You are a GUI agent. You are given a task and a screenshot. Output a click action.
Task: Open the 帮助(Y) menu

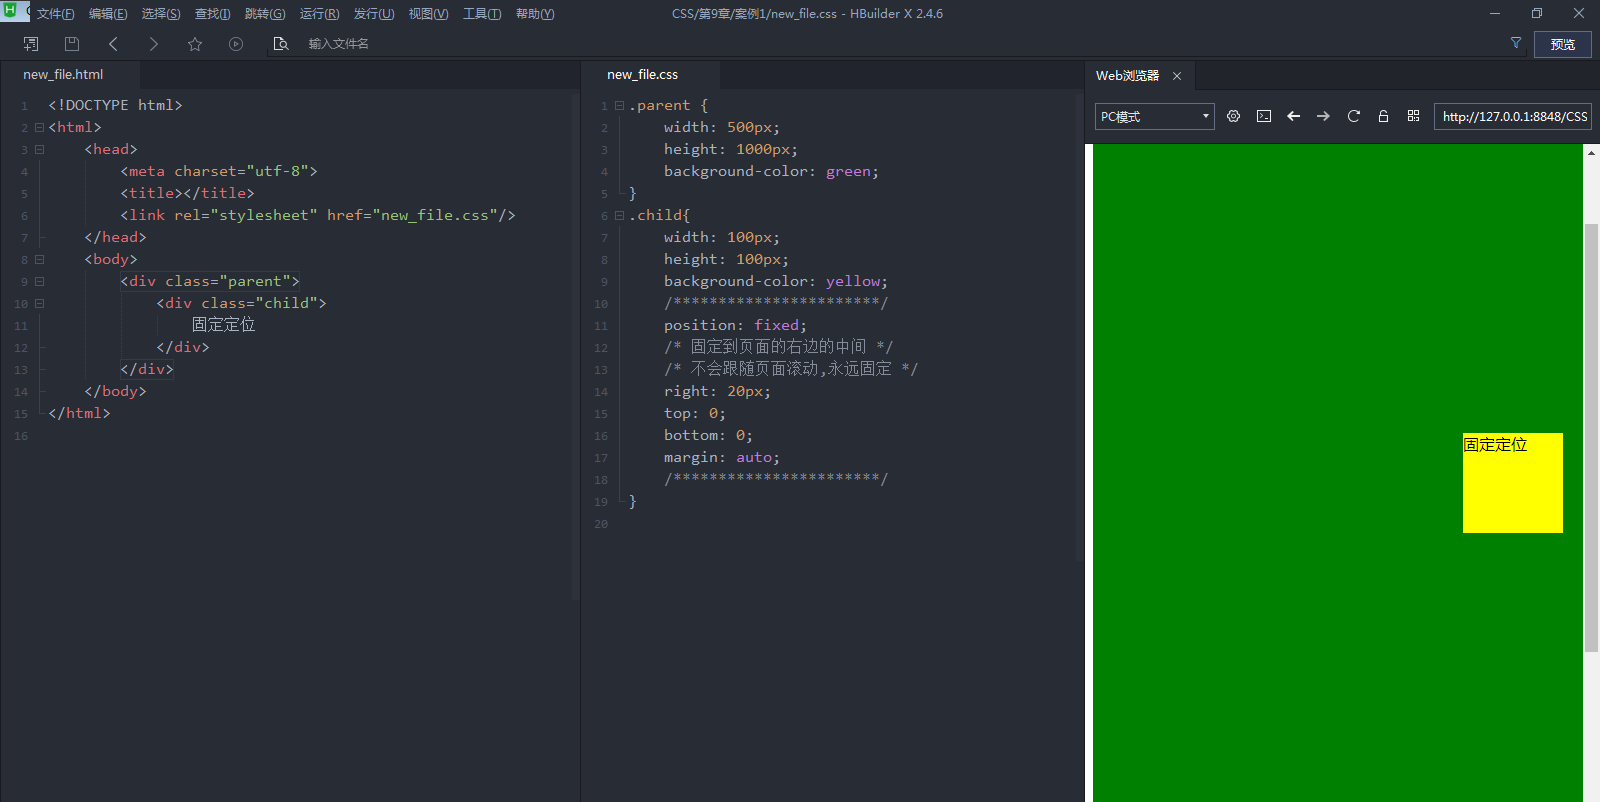pyautogui.click(x=535, y=14)
